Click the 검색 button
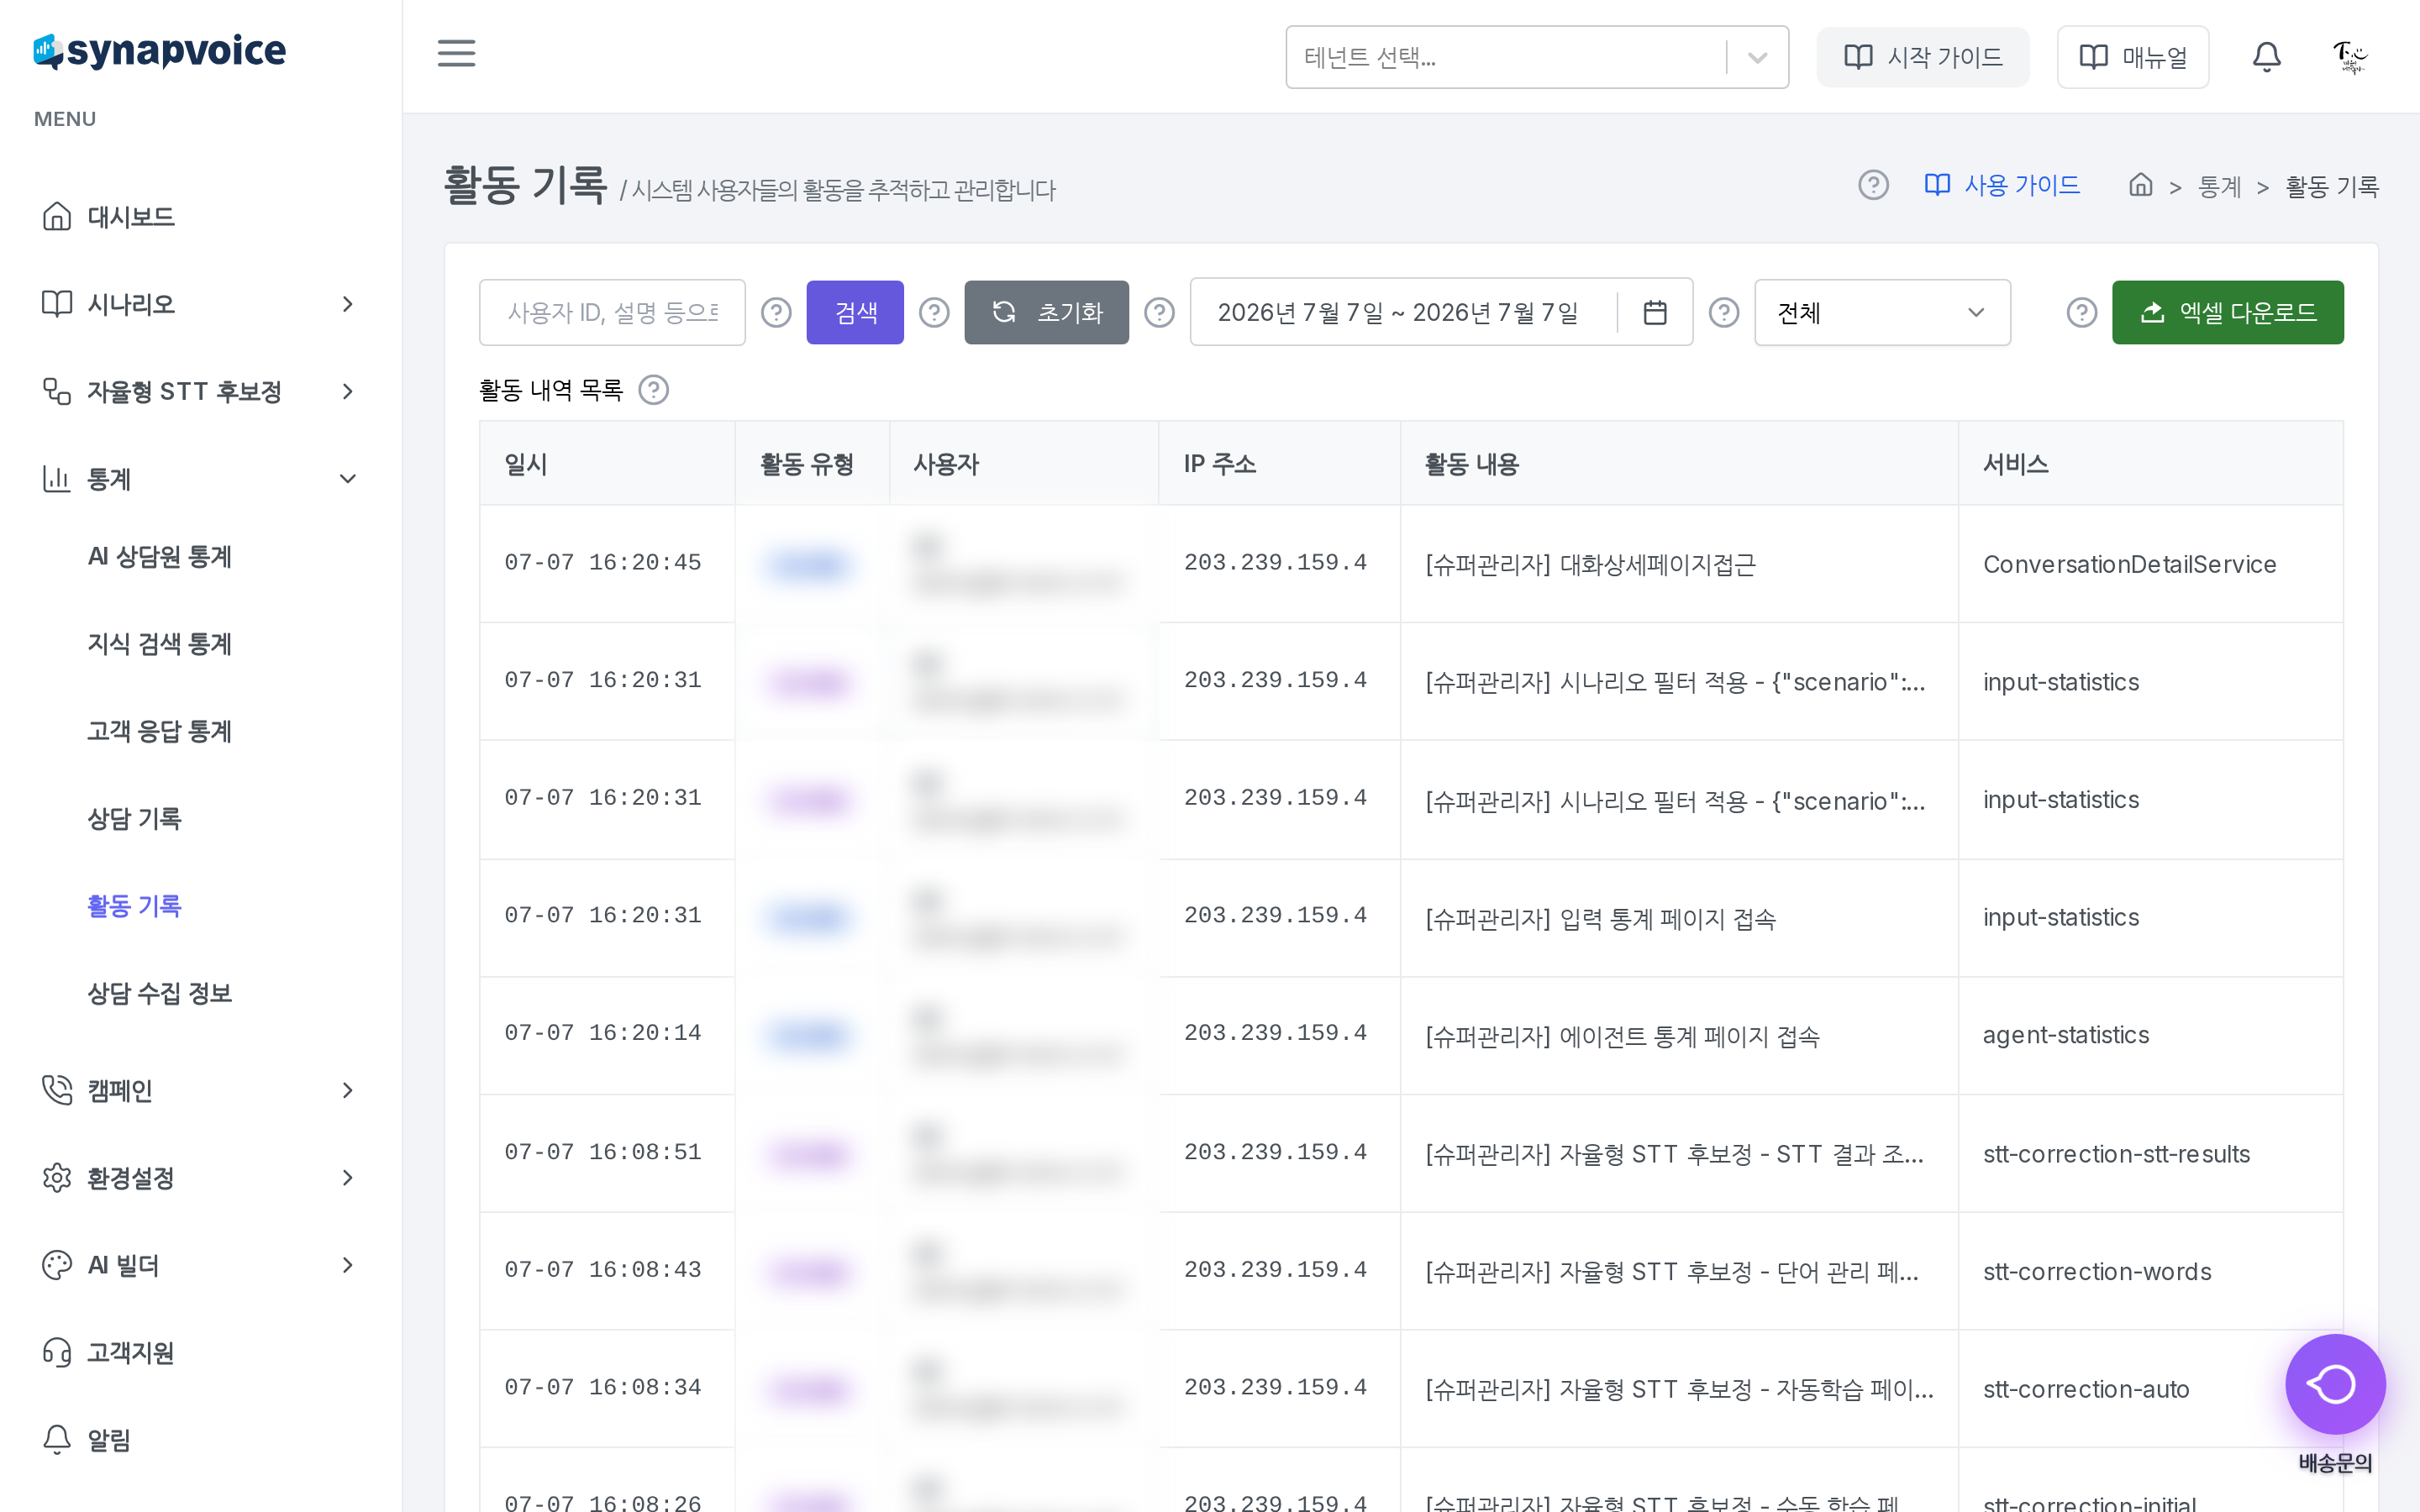 [855, 313]
